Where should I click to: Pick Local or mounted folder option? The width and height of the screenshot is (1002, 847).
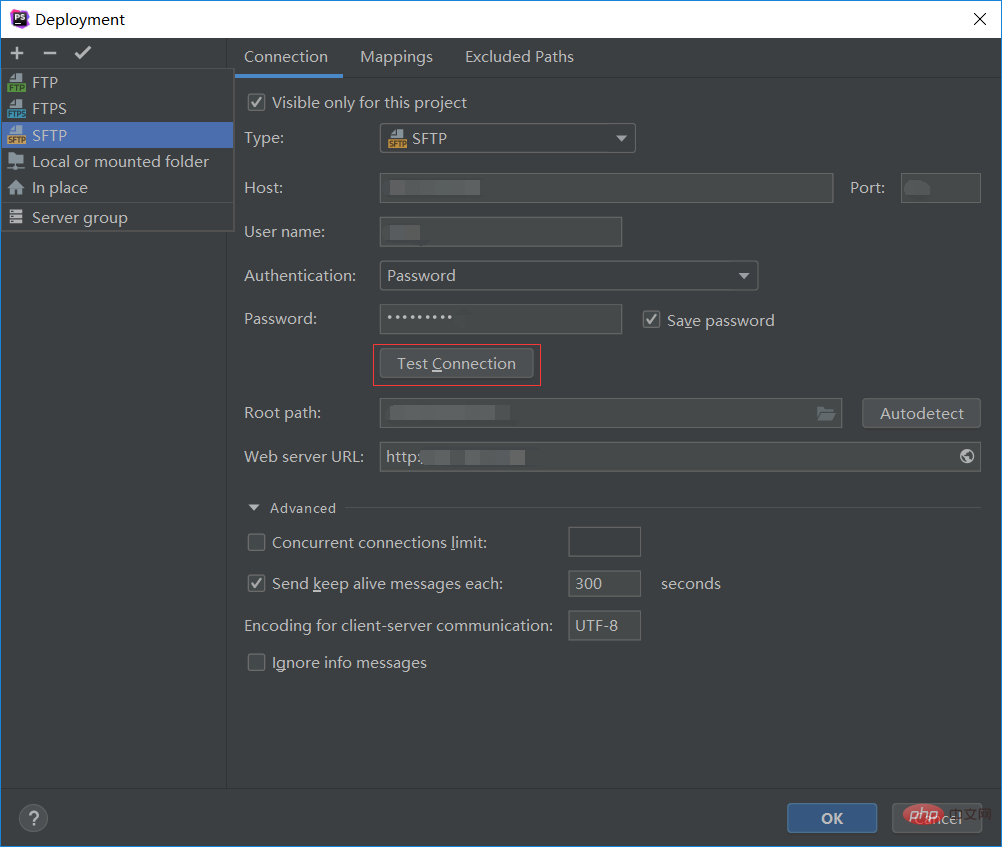pyautogui.click(x=118, y=161)
